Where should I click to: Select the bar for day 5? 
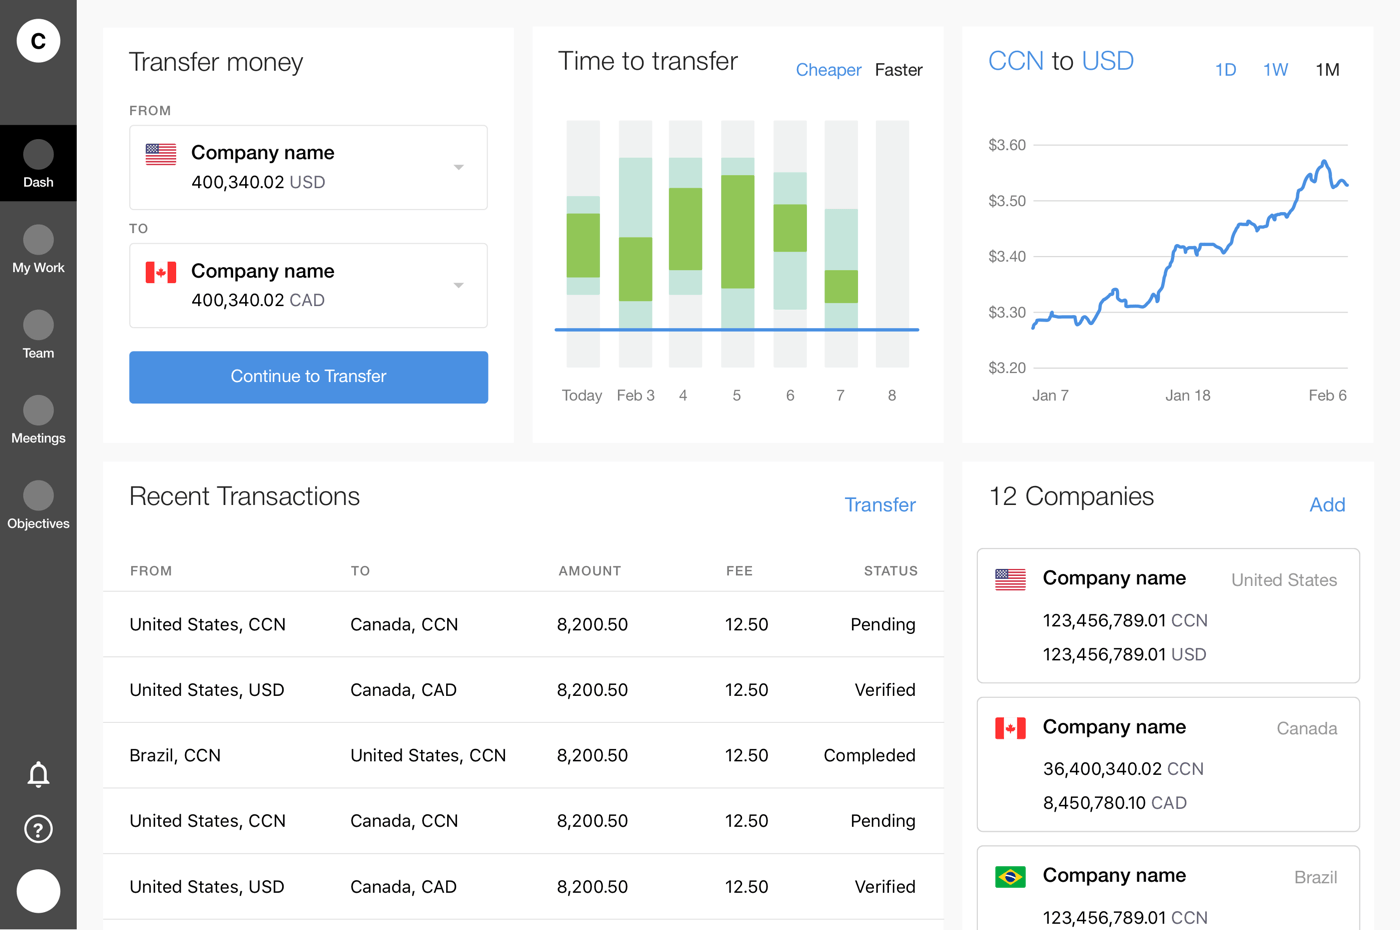click(x=737, y=244)
